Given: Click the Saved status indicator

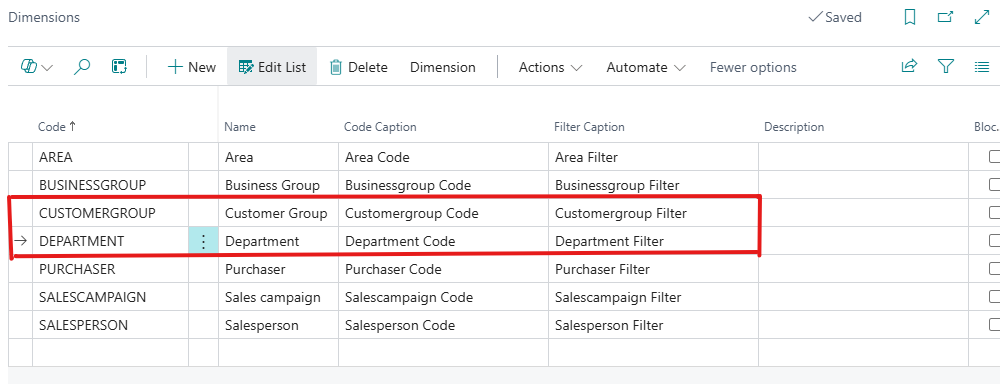Looking at the screenshot, I should 835,17.
